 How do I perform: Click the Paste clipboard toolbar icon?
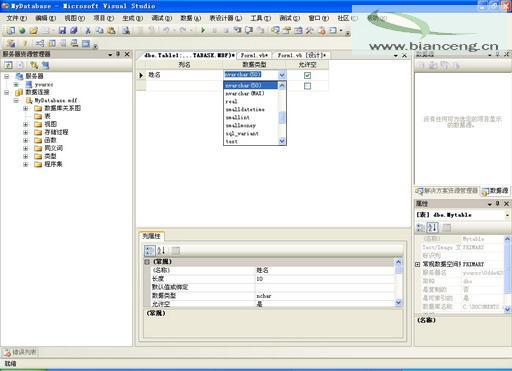pyautogui.click(x=111, y=31)
